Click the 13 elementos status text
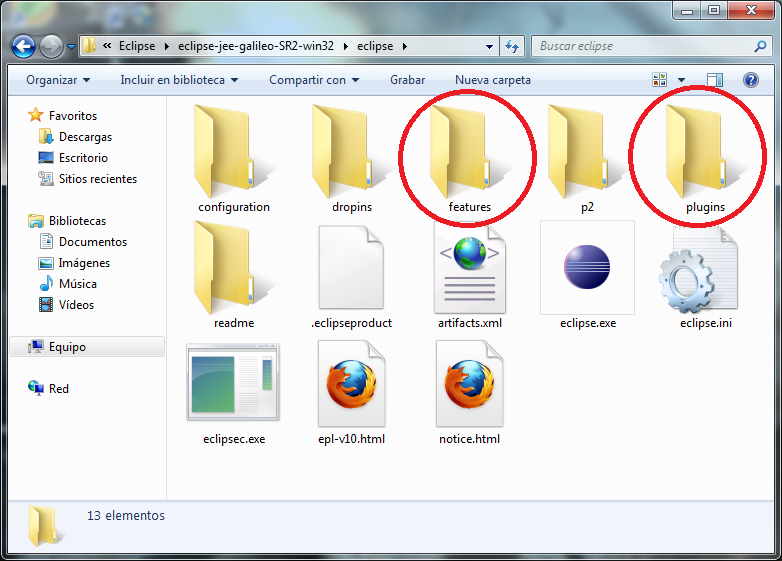Image resolution: width=782 pixels, height=561 pixels. [x=126, y=516]
